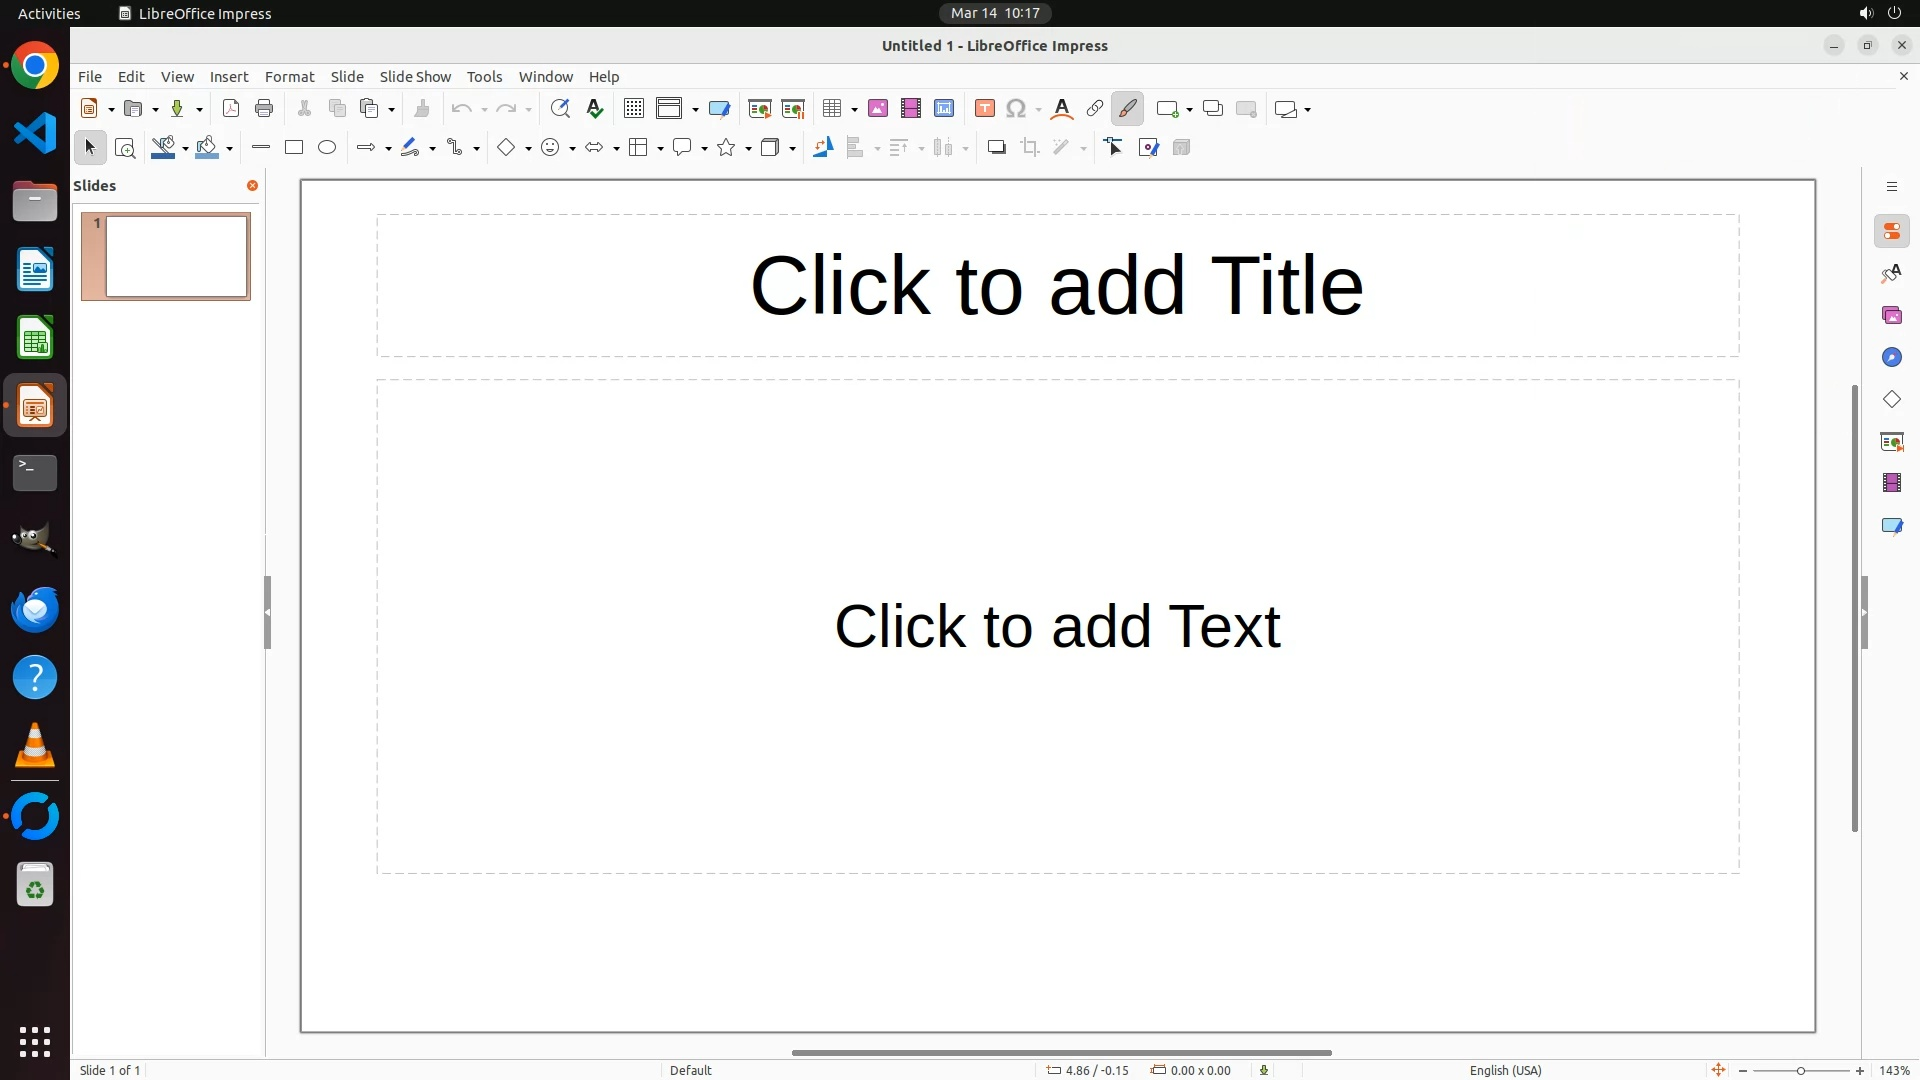Select slide 1 thumbnail in Slides panel
Image resolution: width=1920 pixels, height=1080 pixels.
tap(177, 257)
